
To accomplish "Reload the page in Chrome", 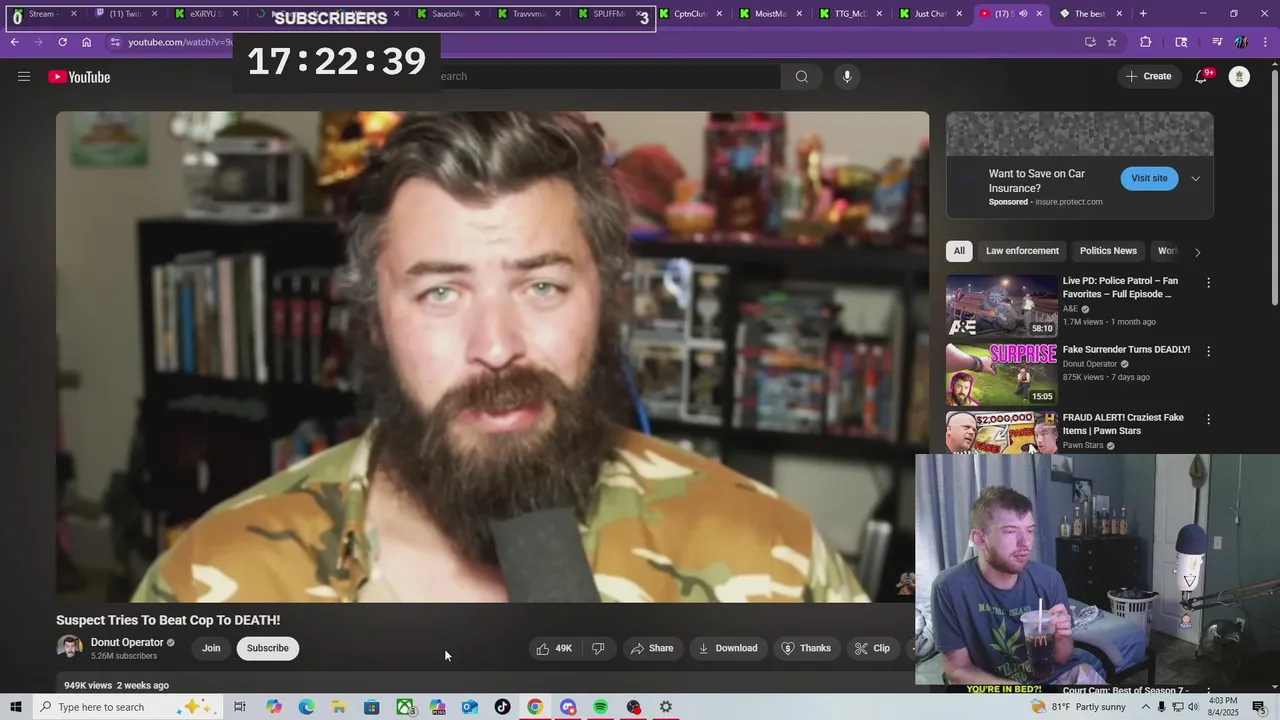I will pyautogui.click(x=62, y=42).
